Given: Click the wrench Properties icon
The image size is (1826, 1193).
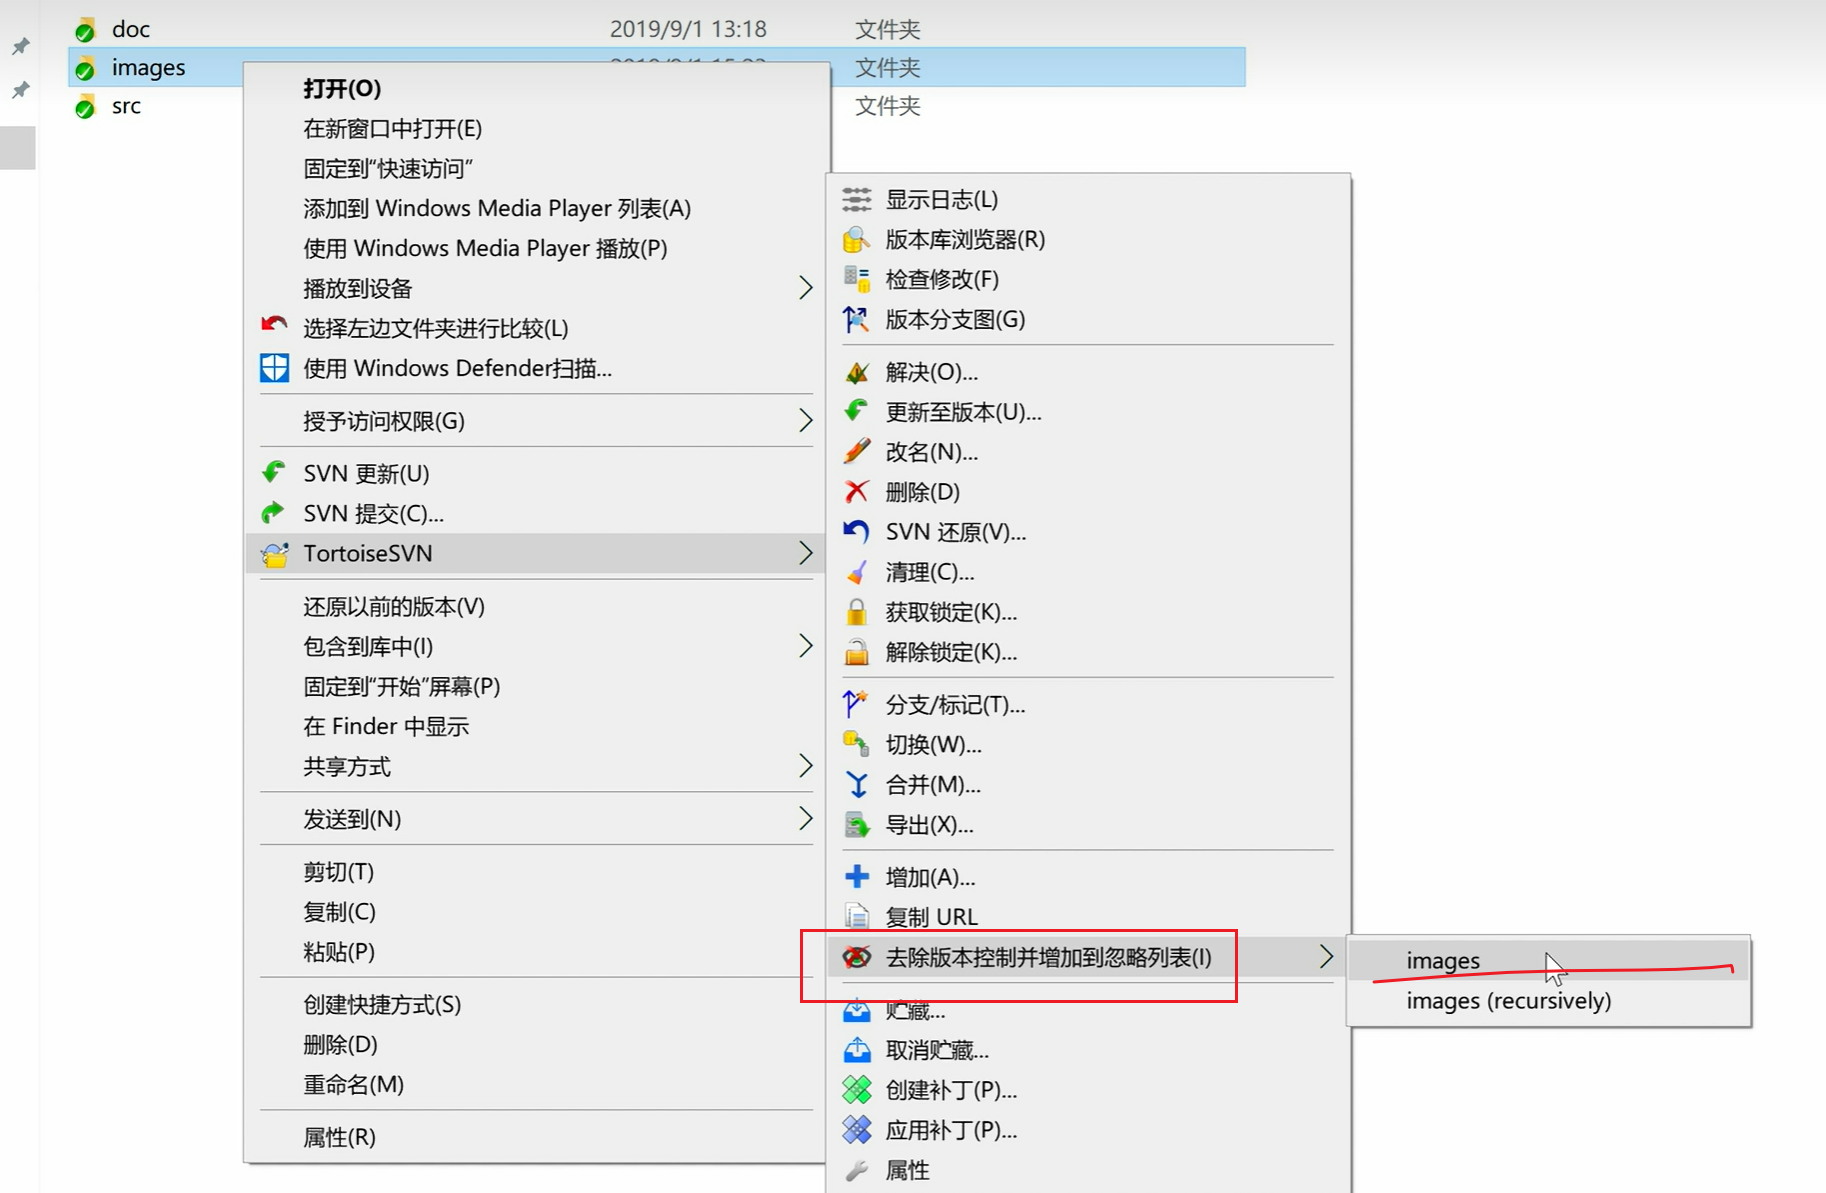Looking at the screenshot, I should coord(857,1170).
